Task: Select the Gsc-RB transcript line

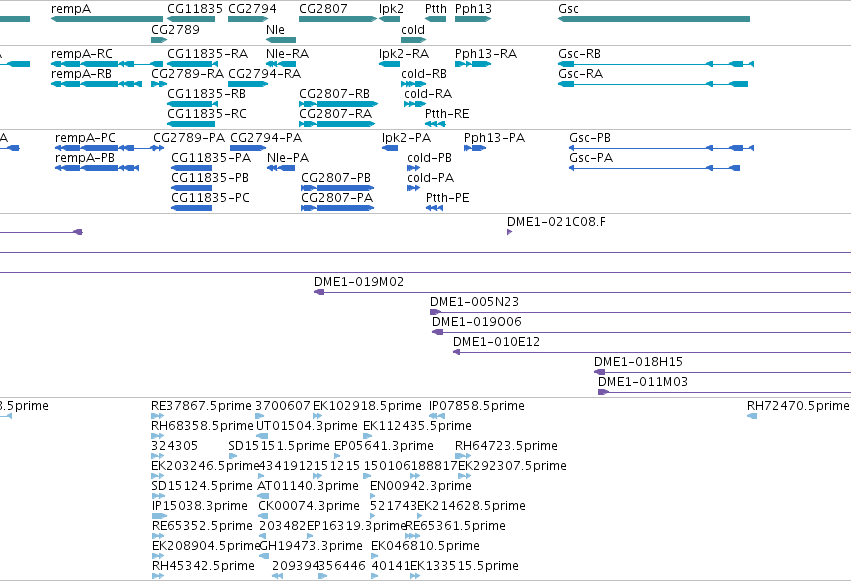Action: (x=656, y=64)
